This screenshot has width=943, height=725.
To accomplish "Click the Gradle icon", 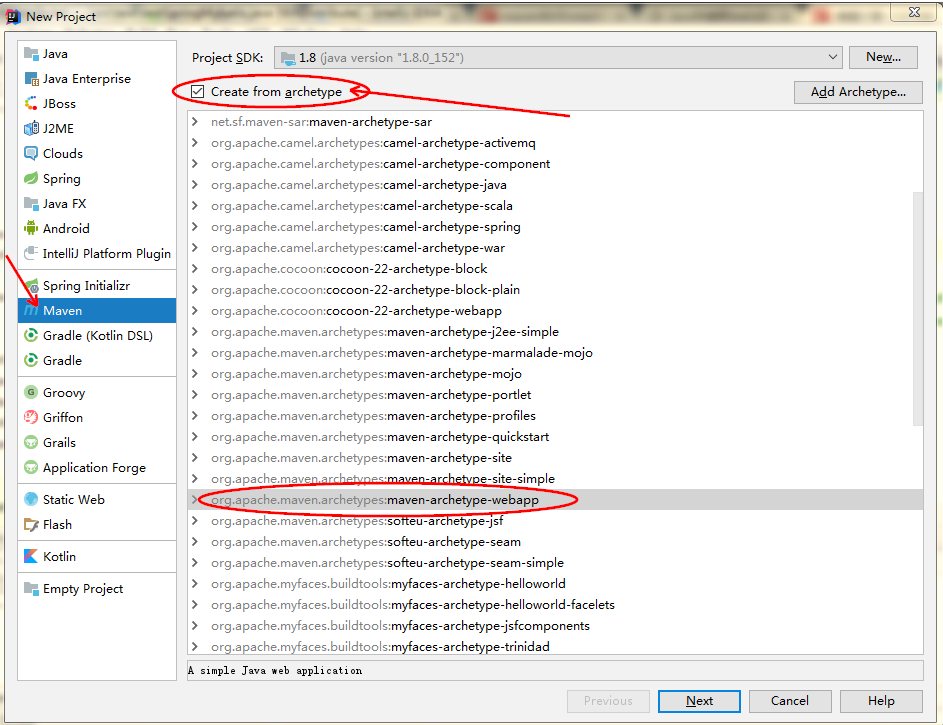I will pyautogui.click(x=31, y=361).
